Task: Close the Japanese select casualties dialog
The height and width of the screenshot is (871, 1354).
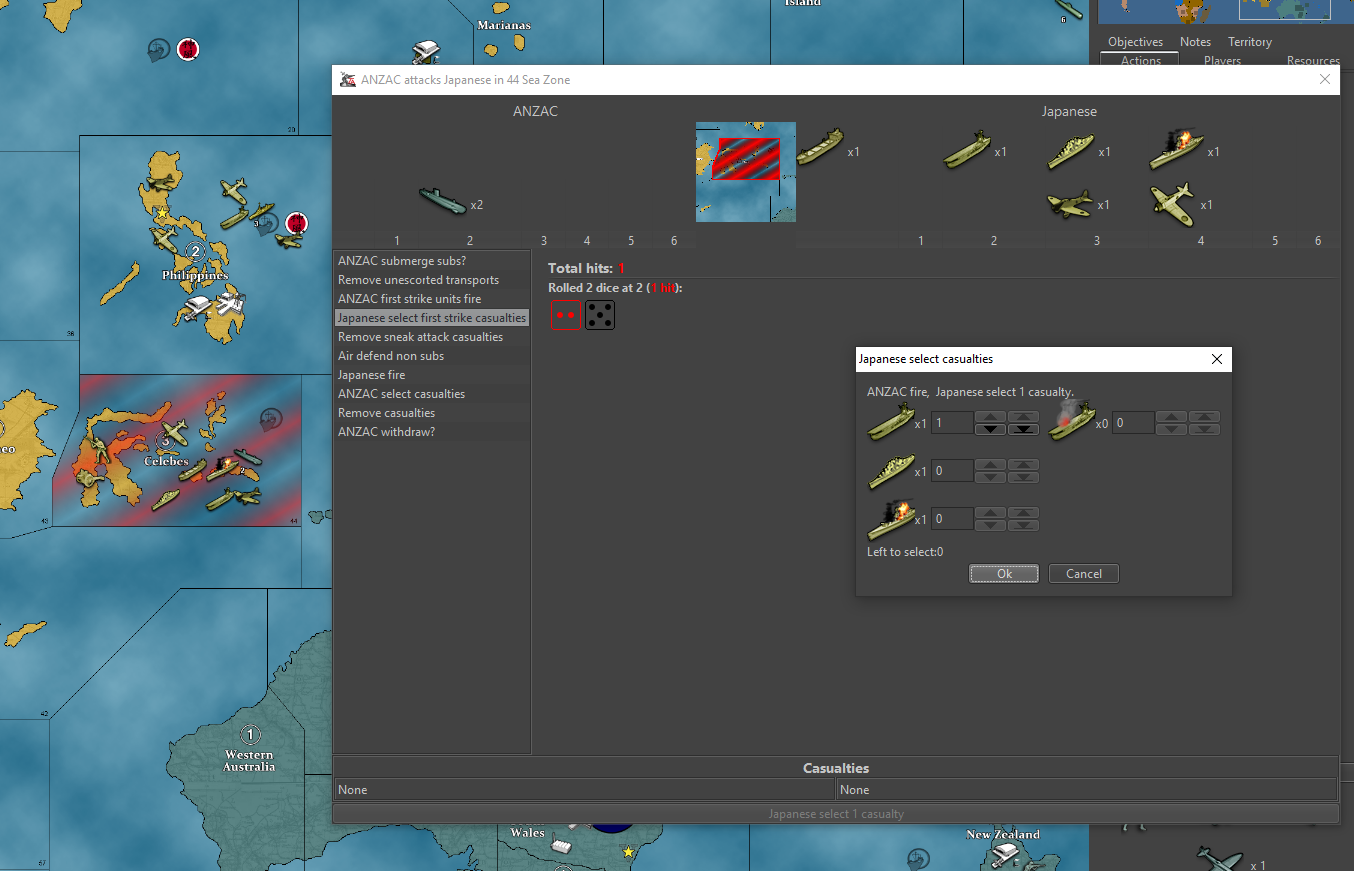Action: pos(1216,359)
